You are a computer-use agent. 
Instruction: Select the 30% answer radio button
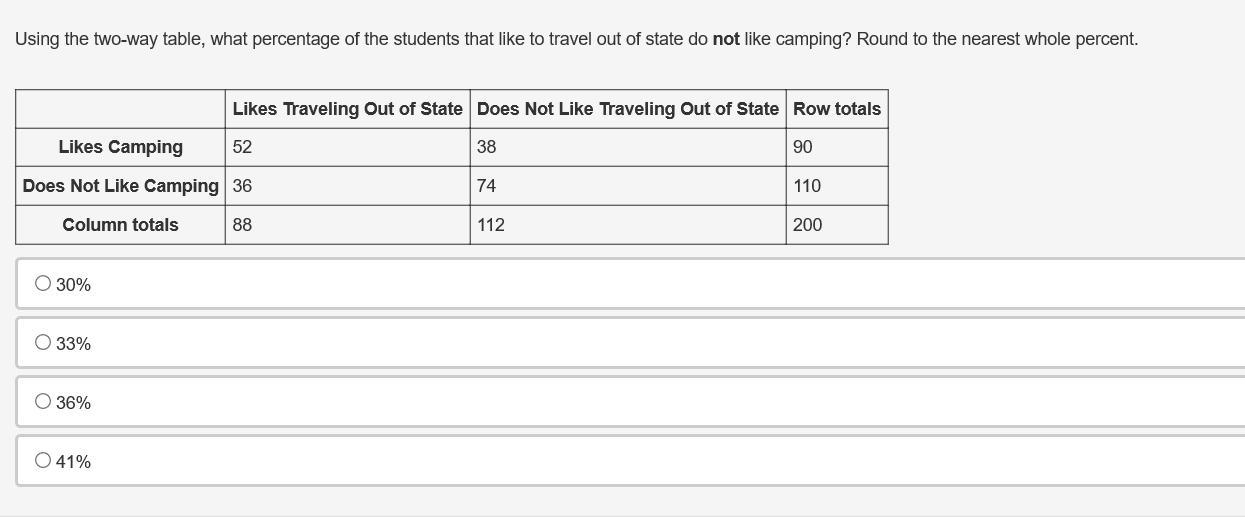coord(43,284)
